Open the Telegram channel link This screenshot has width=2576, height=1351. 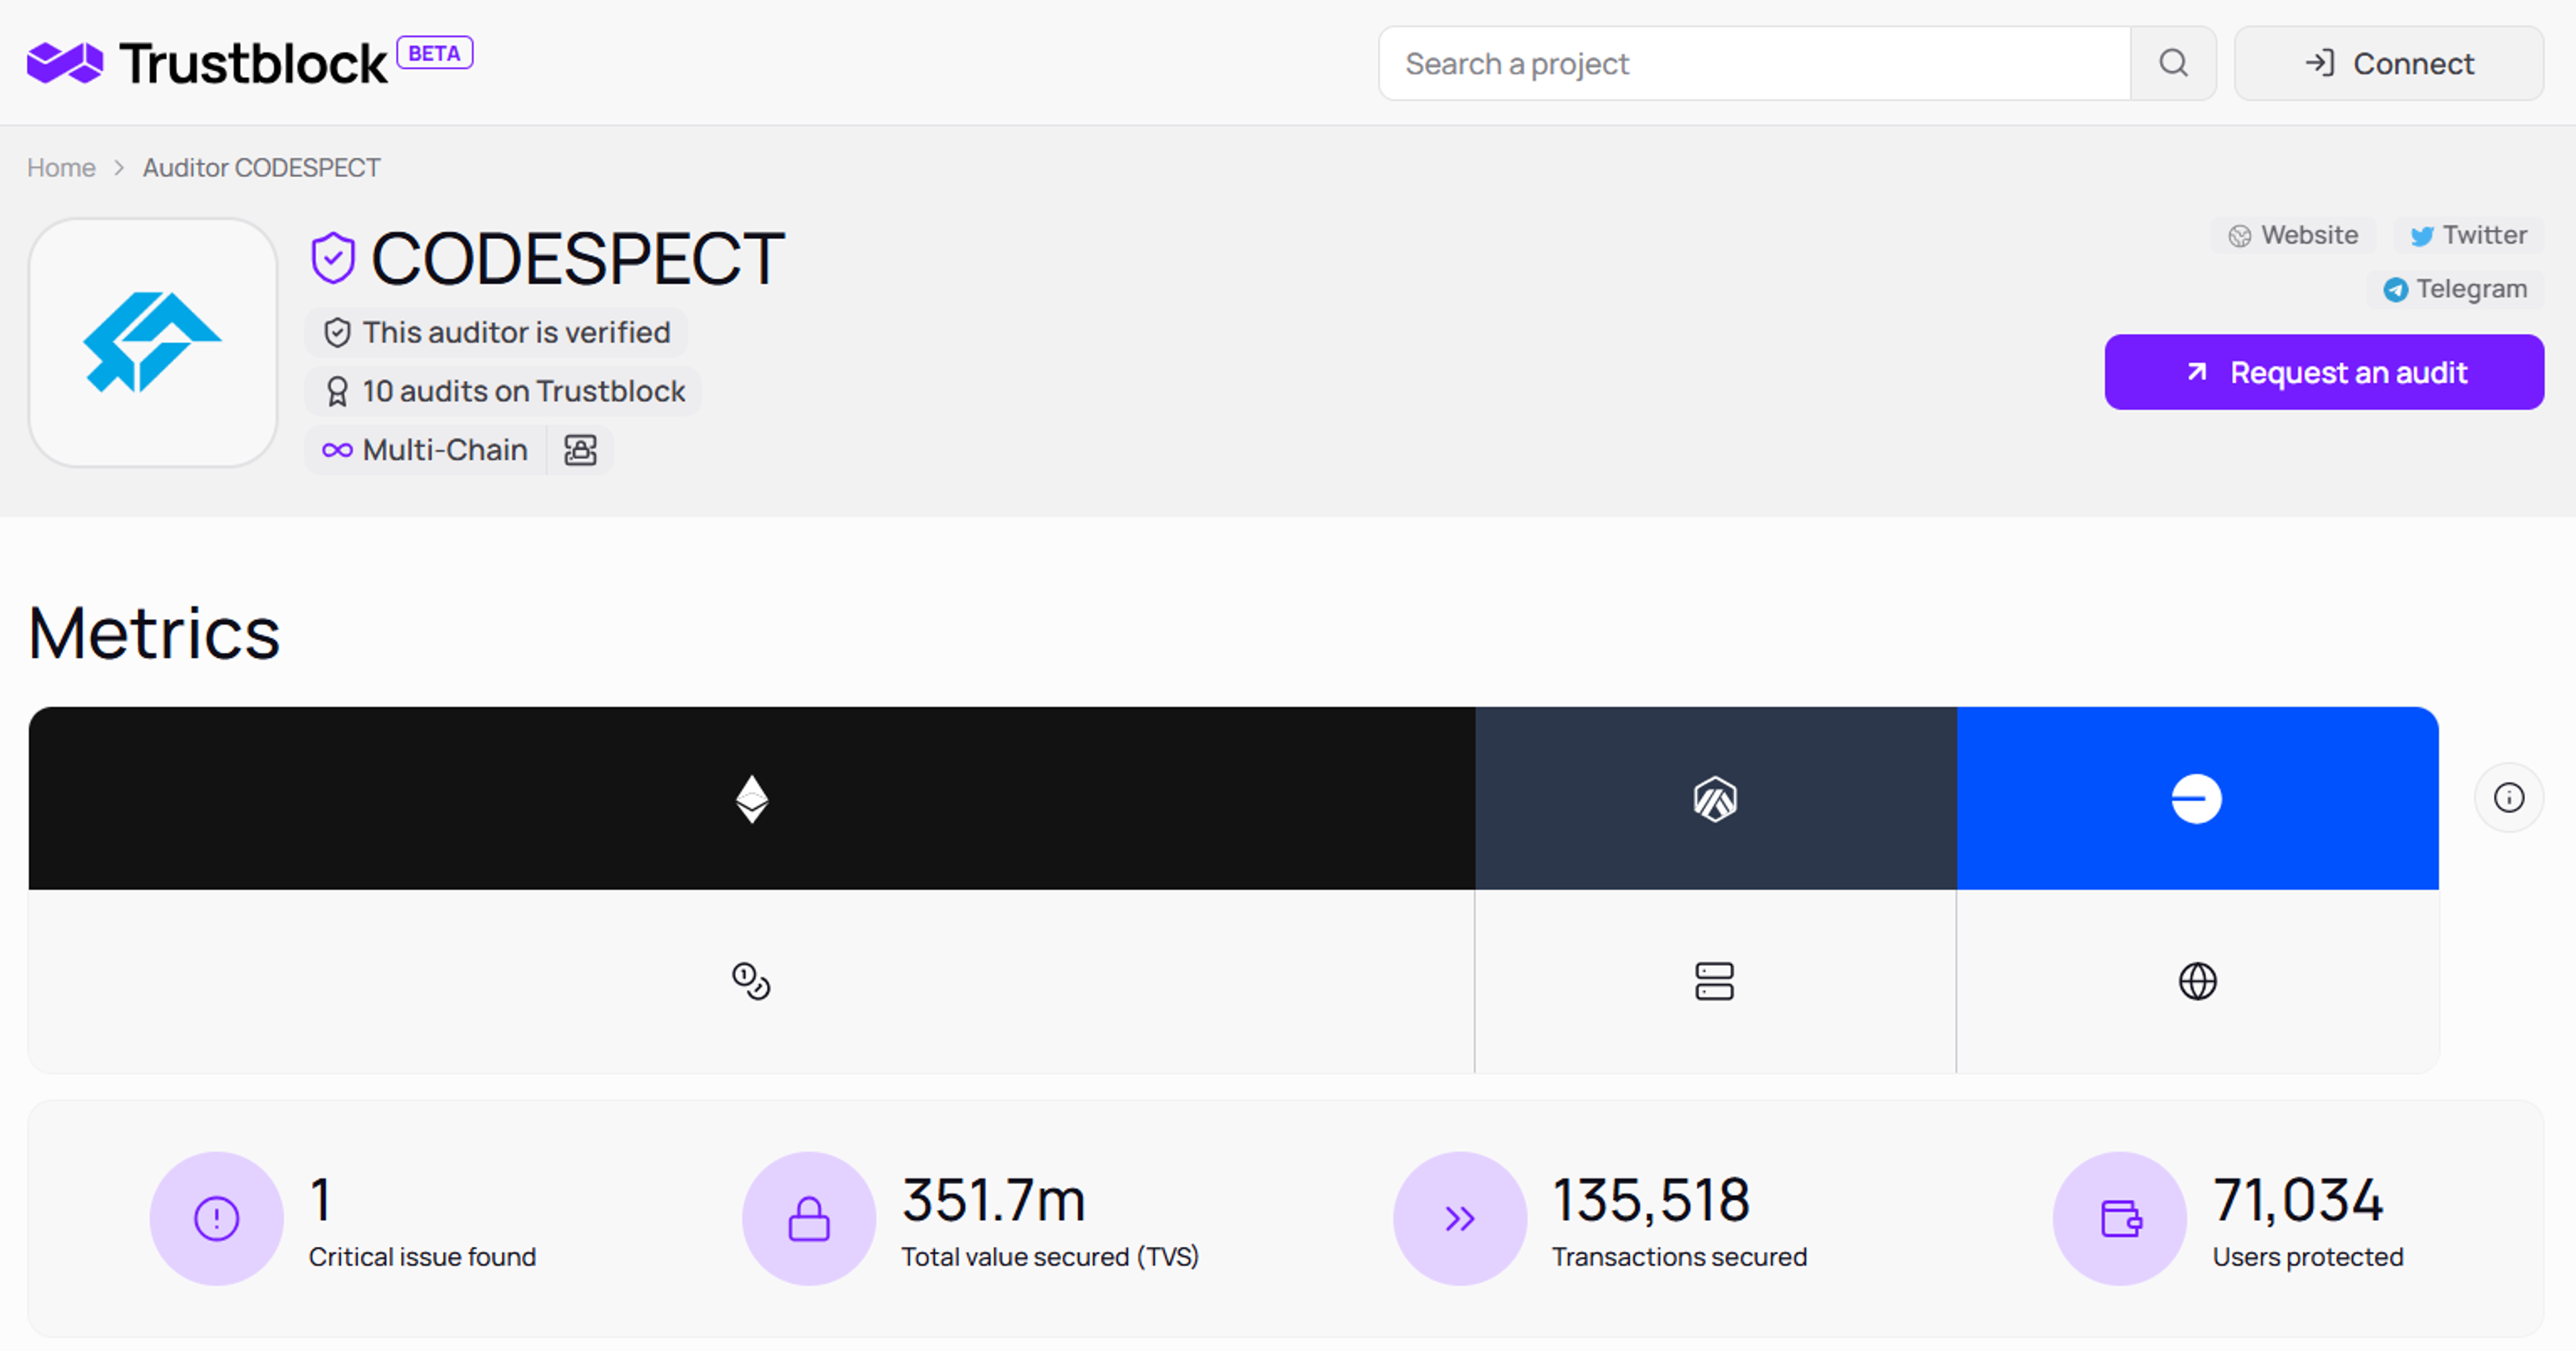coord(2455,289)
